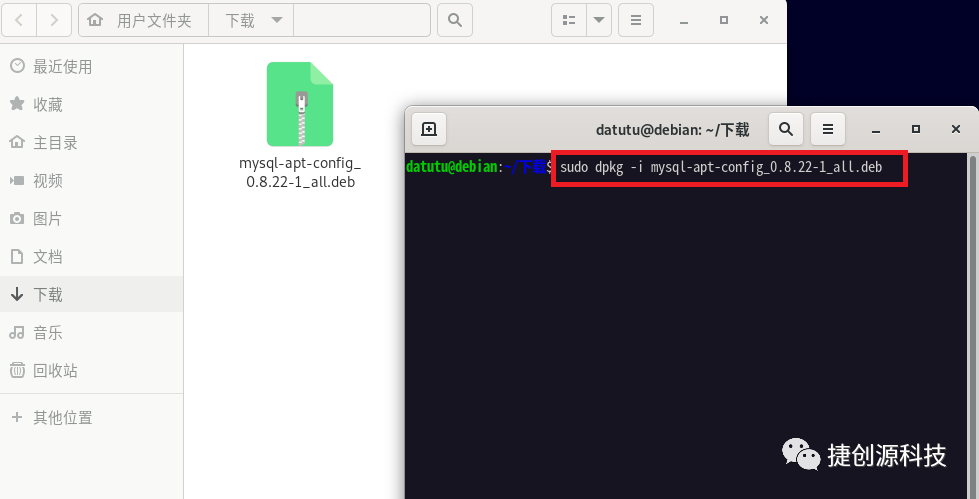Go to 主目录 in the sidebar
The height and width of the screenshot is (499, 979).
[92, 142]
